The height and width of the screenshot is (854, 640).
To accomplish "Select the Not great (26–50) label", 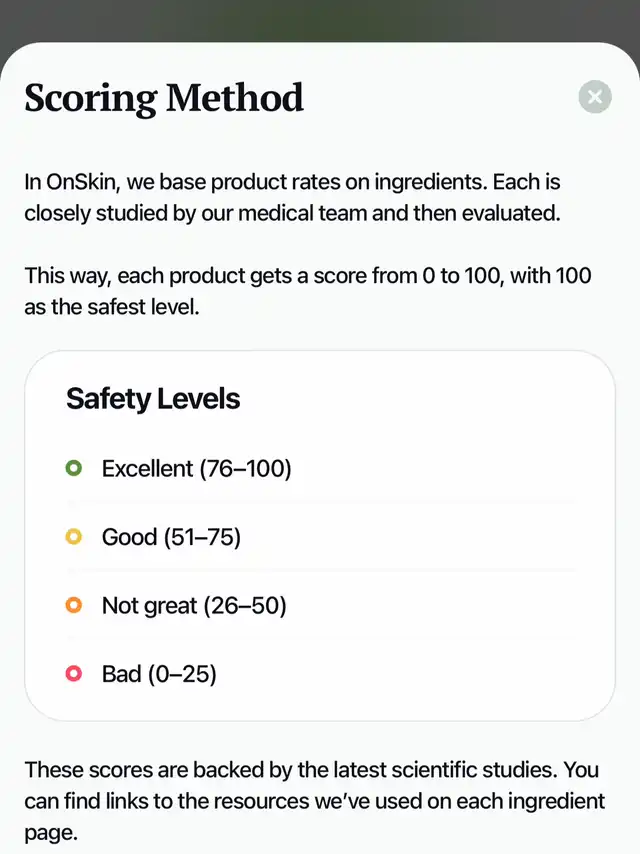I will point(194,605).
